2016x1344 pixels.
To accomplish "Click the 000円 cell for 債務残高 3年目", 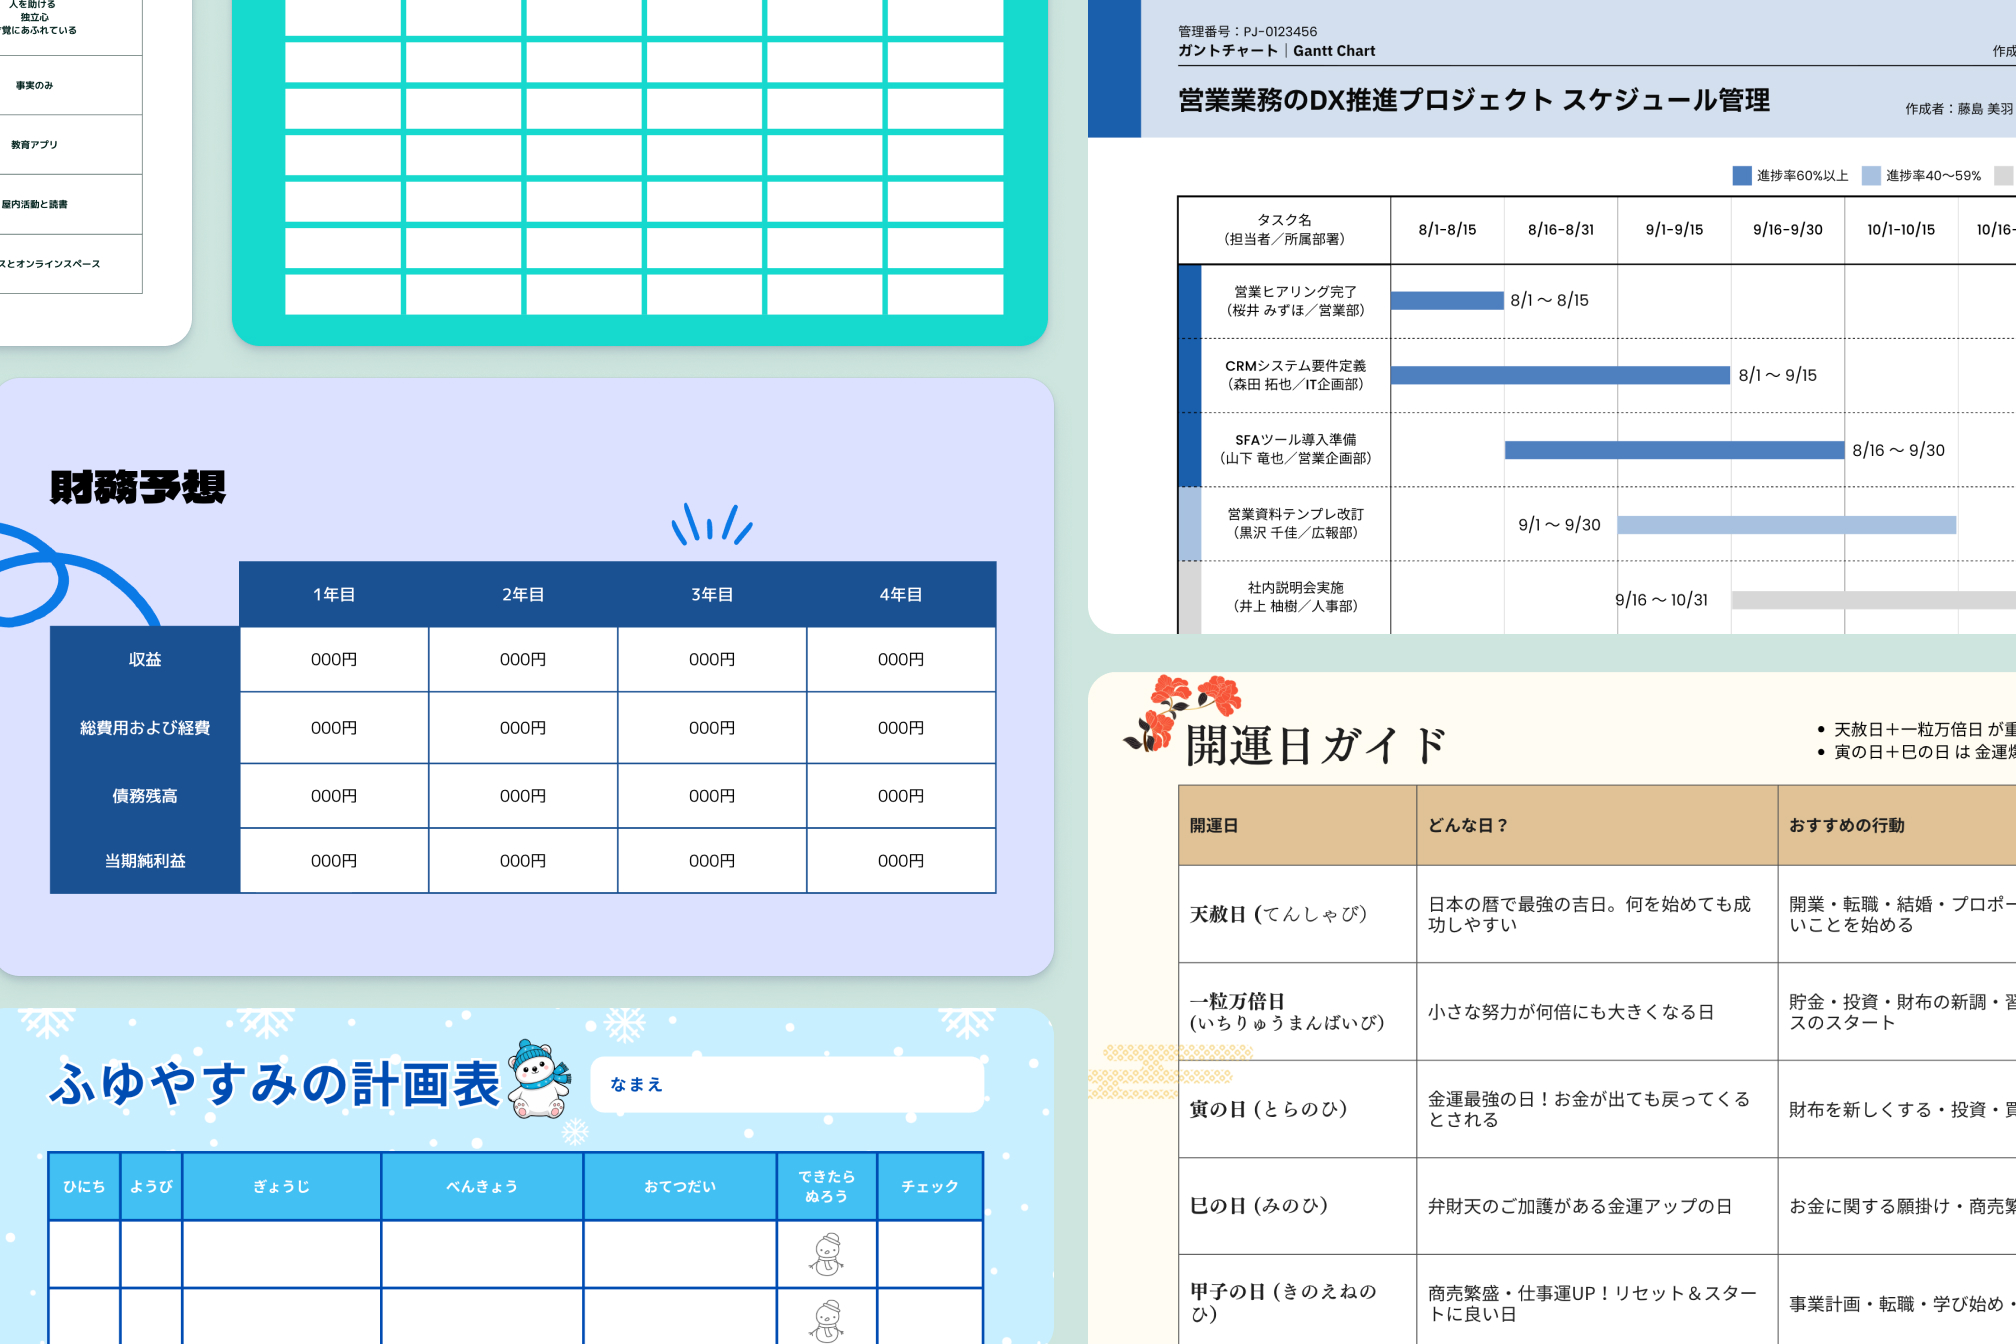I will click(712, 796).
